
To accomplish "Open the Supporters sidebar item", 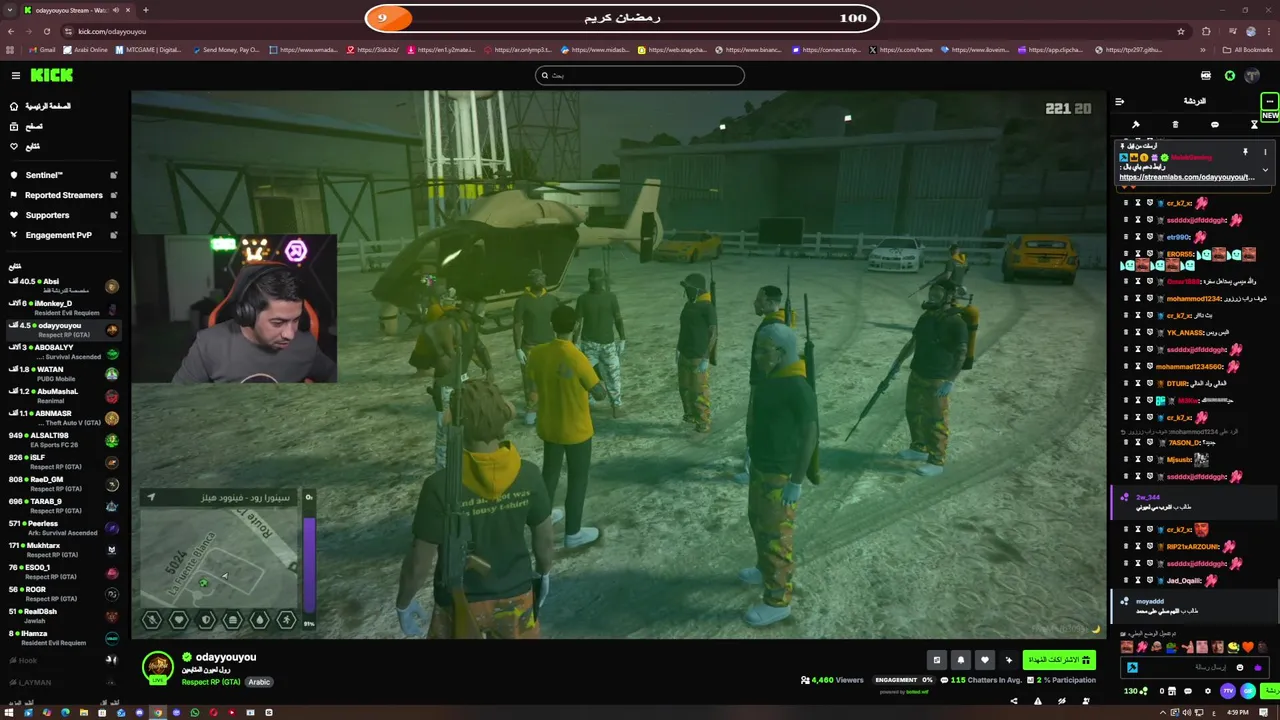I will [62, 215].
